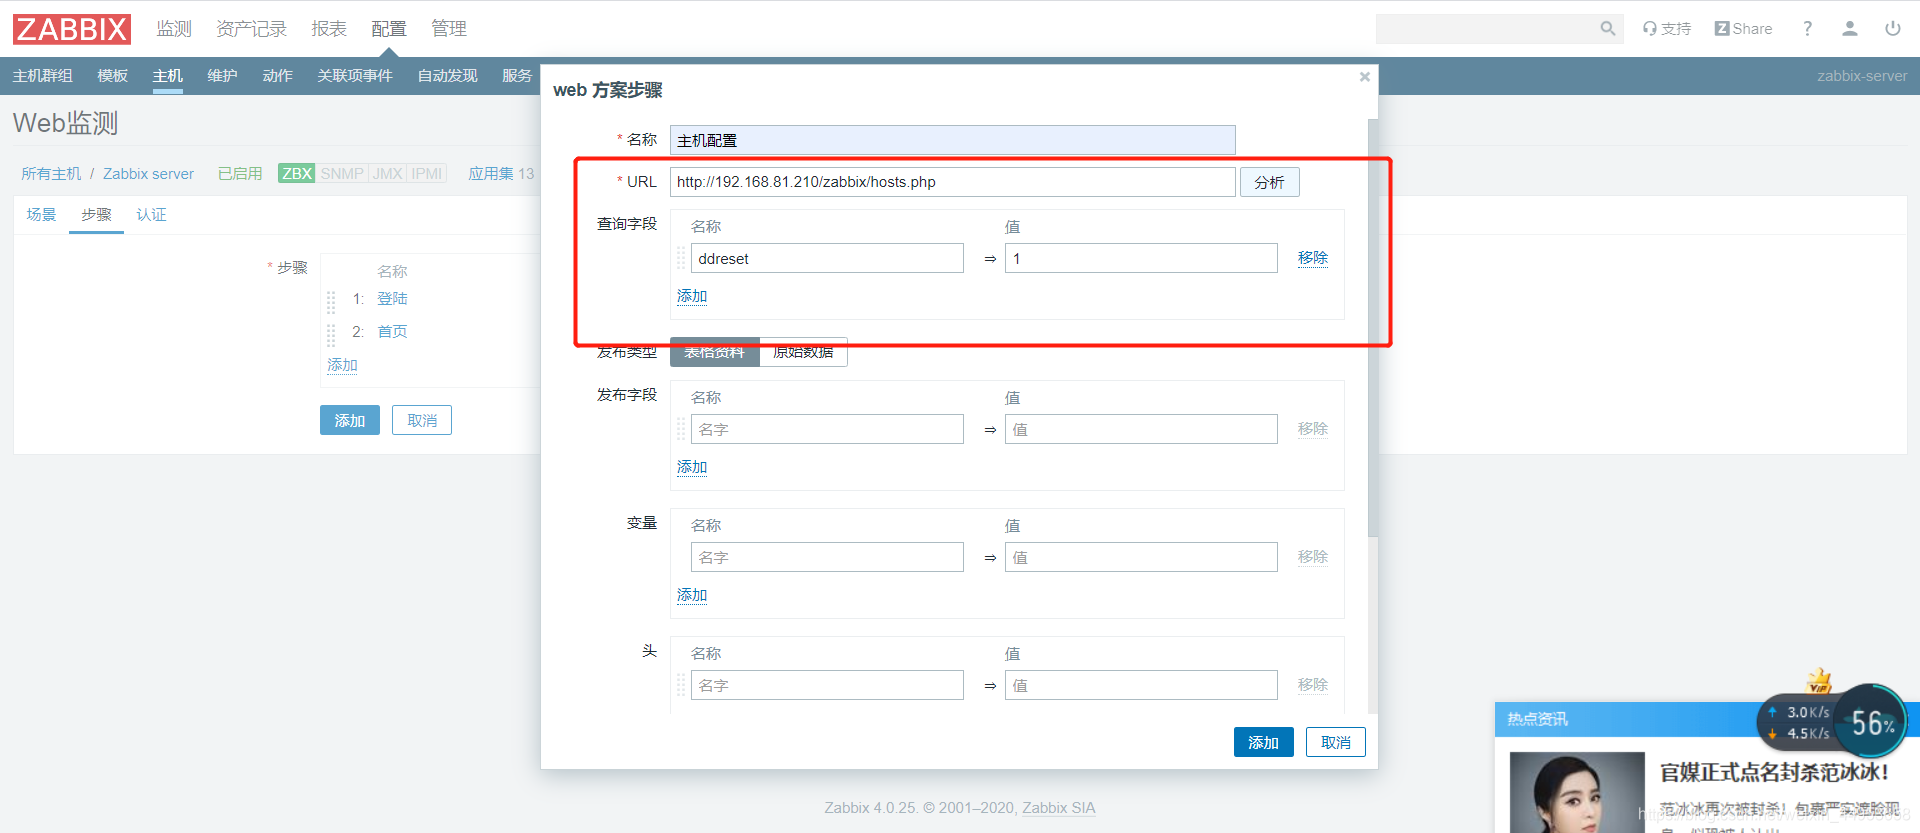Go to 维护 submenu
The image size is (1920, 833).
click(x=223, y=76)
